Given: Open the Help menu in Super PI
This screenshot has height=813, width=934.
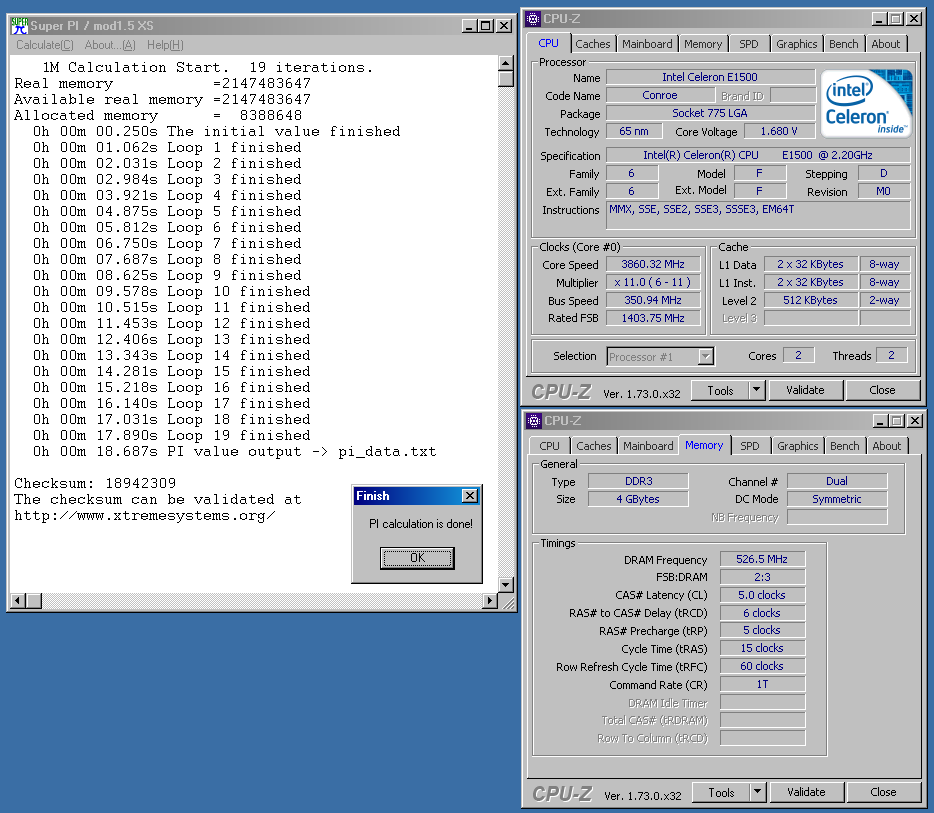Looking at the screenshot, I should [165, 45].
